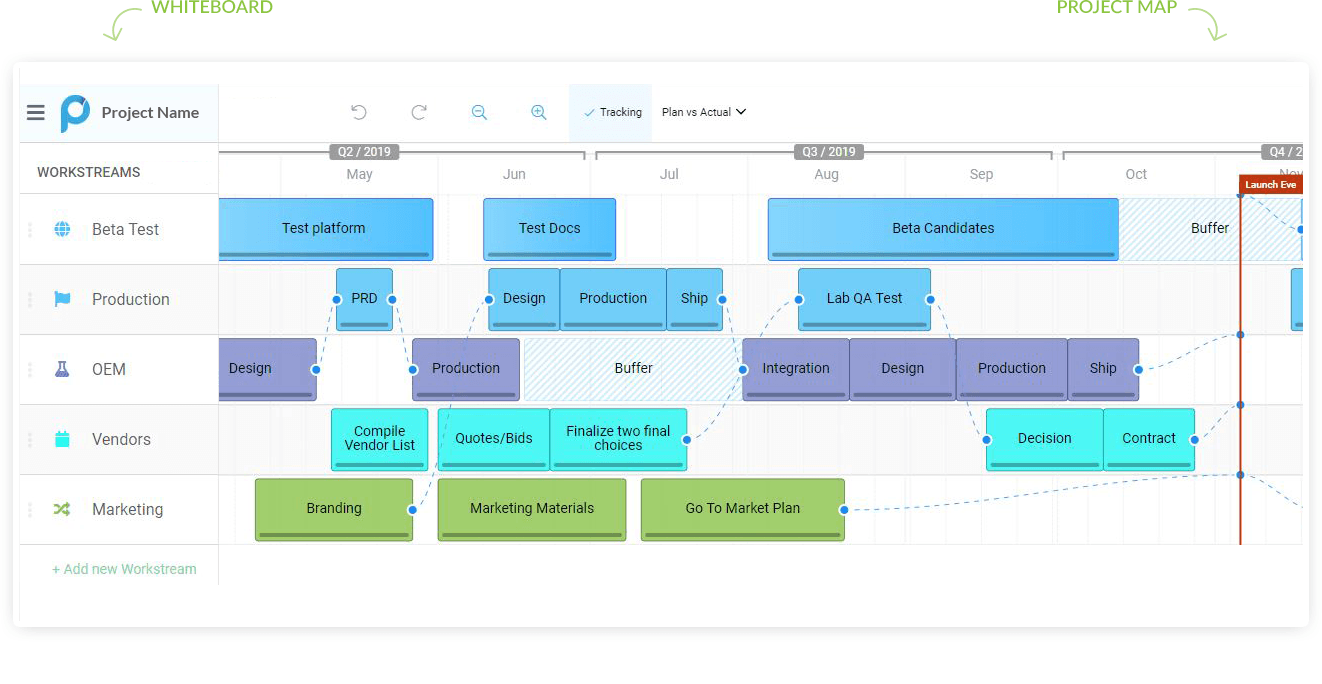Grab the OEM row drag handle
1322x684 pixels.
[30, 370]
